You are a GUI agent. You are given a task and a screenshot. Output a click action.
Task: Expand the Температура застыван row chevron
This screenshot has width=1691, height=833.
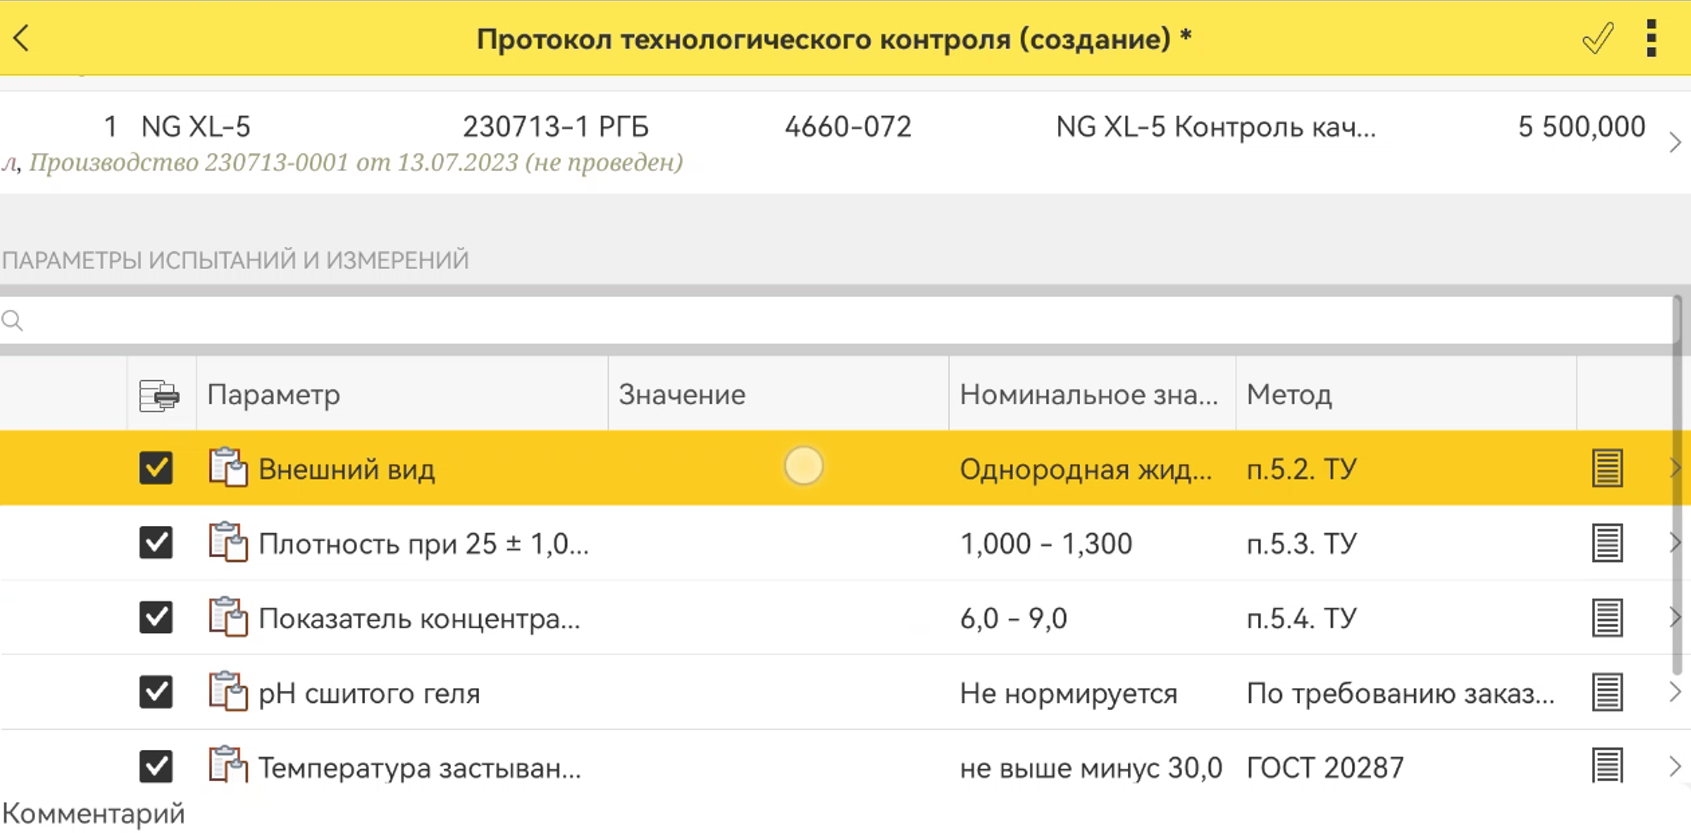click(1675, 767)
